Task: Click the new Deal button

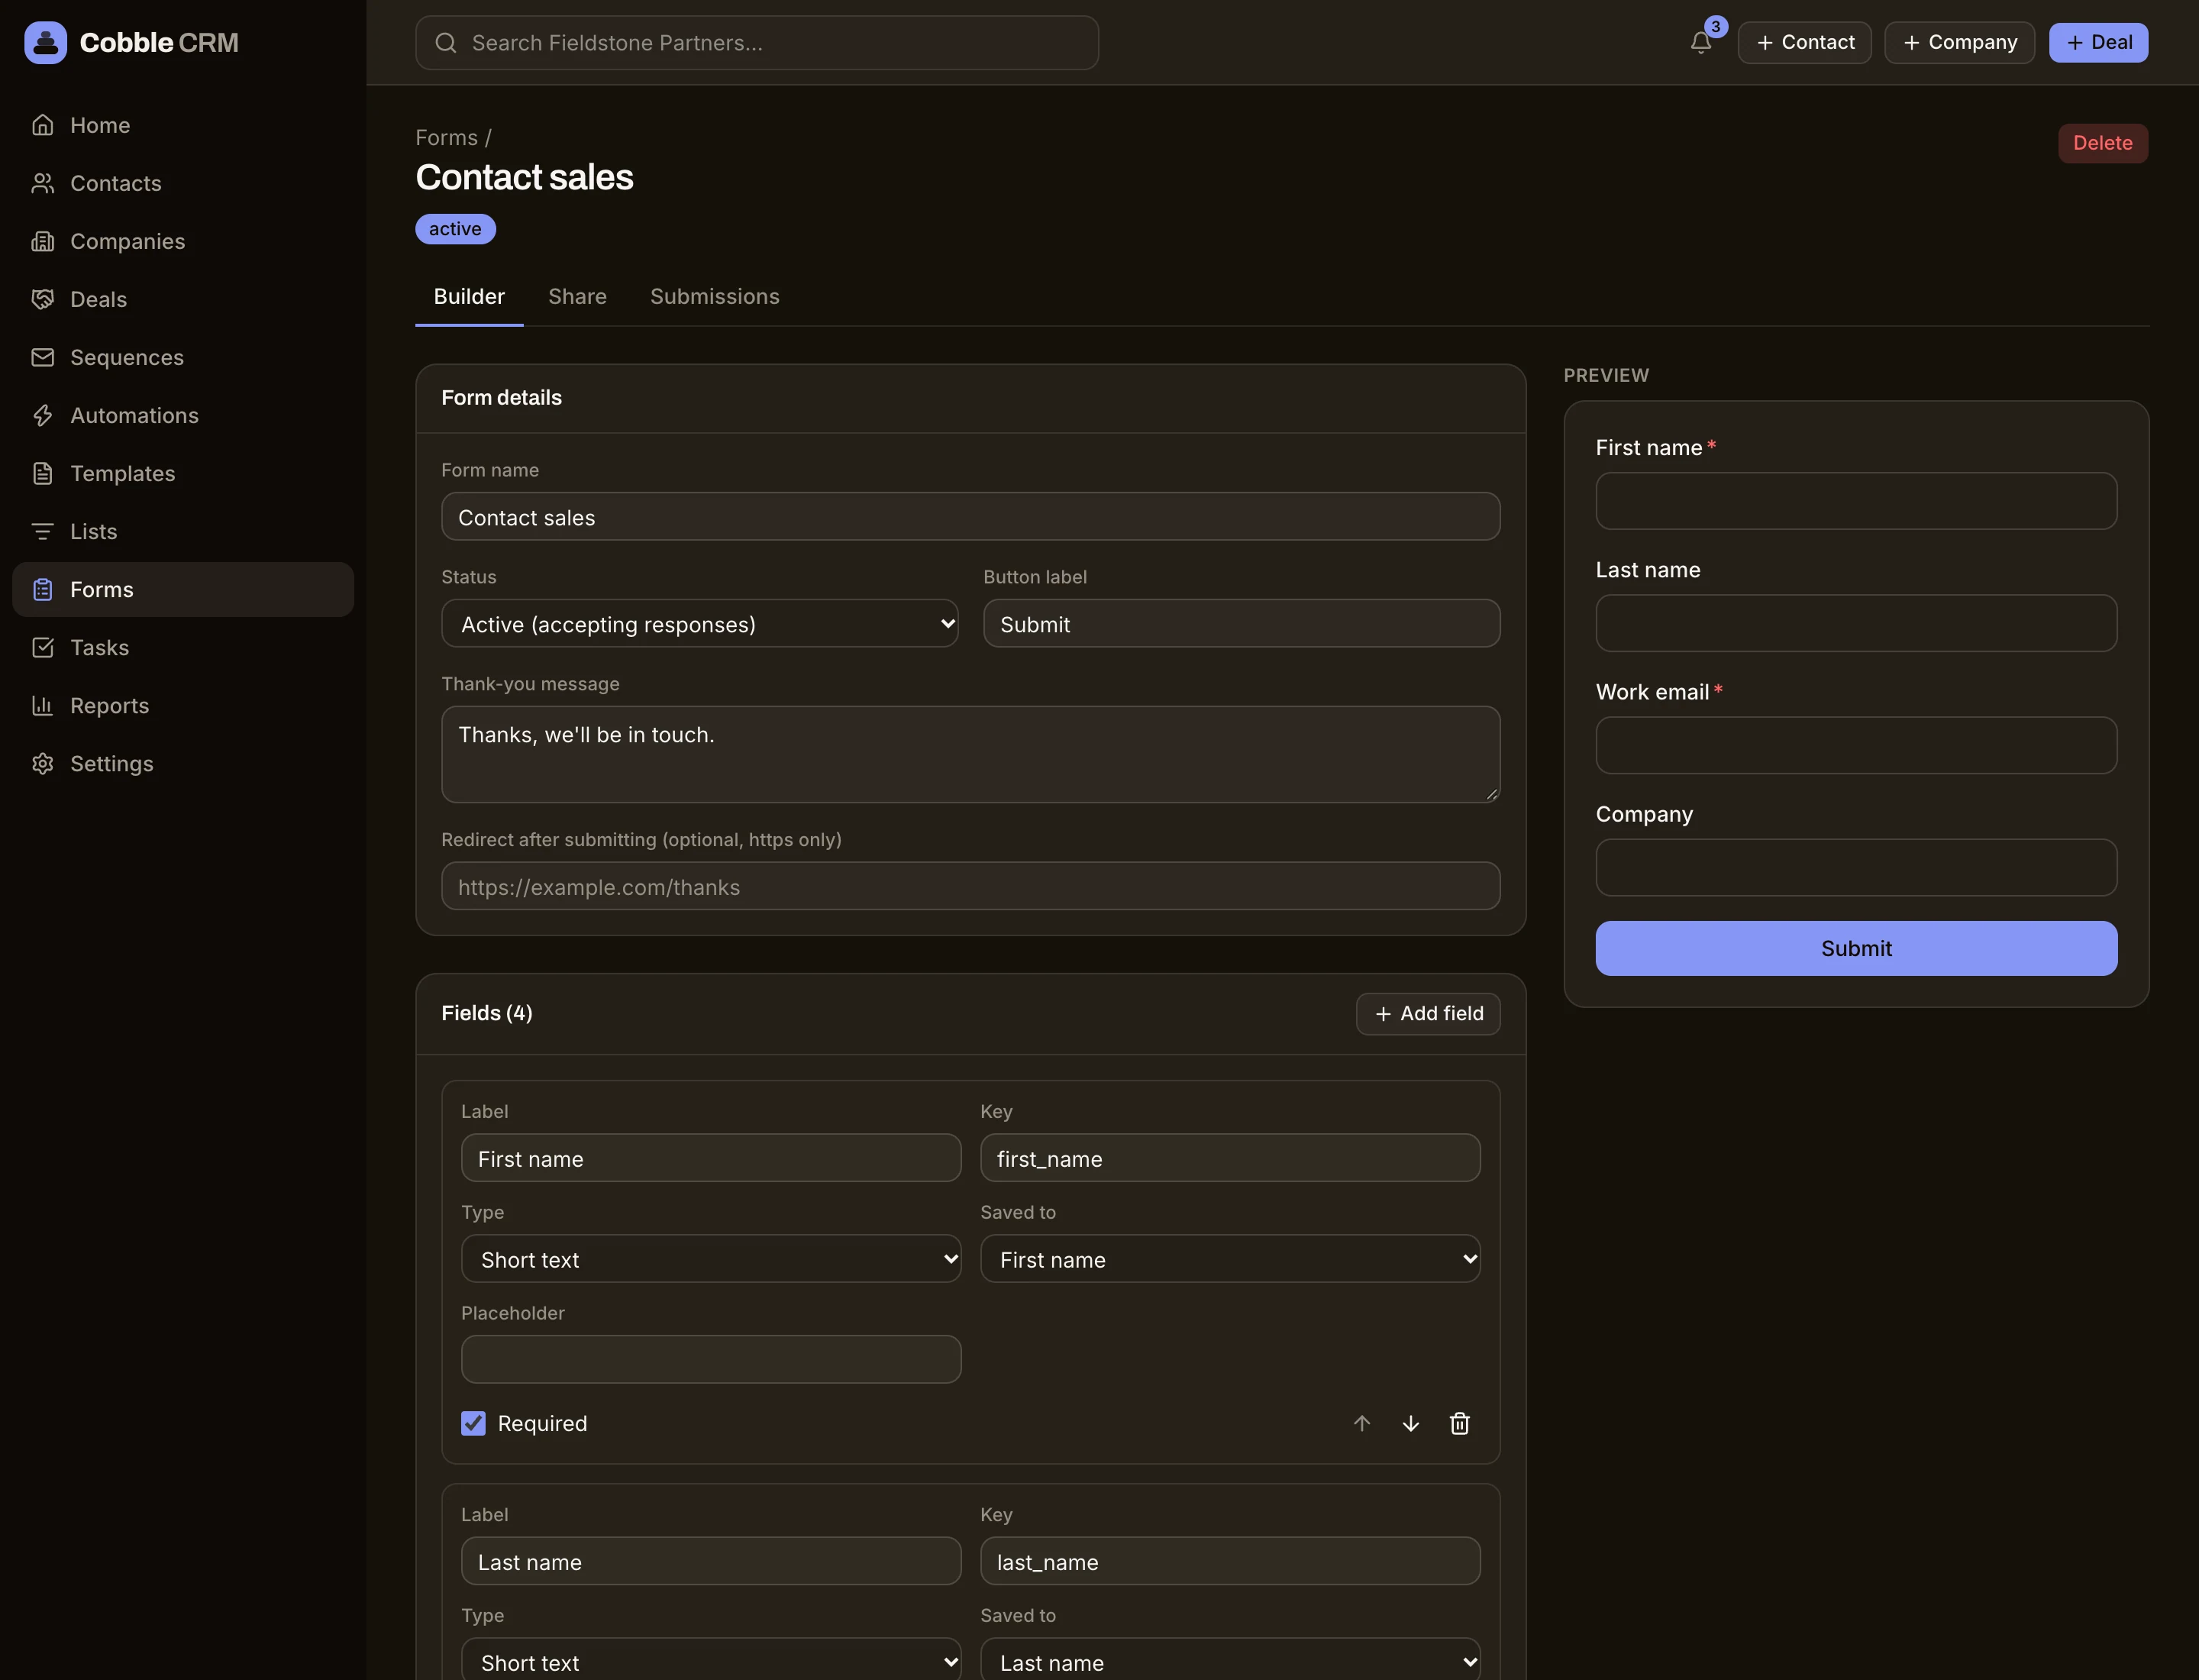Action: pyautogui.click(x=2098, y=43)
